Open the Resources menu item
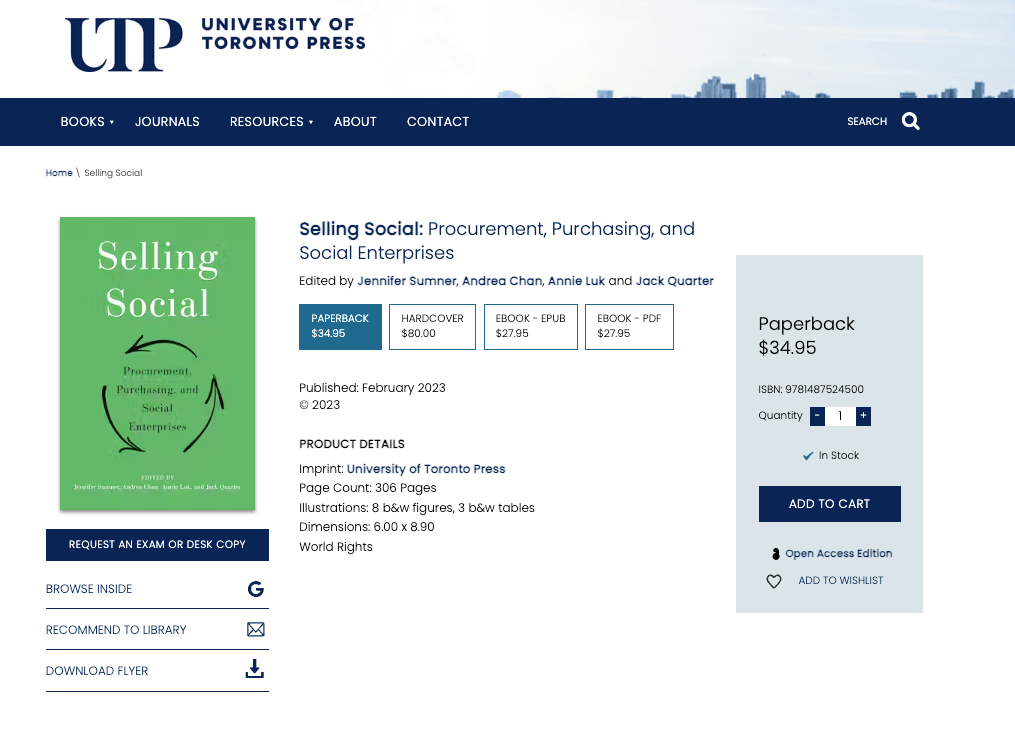Viewport: 1015px width, 741px height. pyautogui.click(x=266, y=122)
